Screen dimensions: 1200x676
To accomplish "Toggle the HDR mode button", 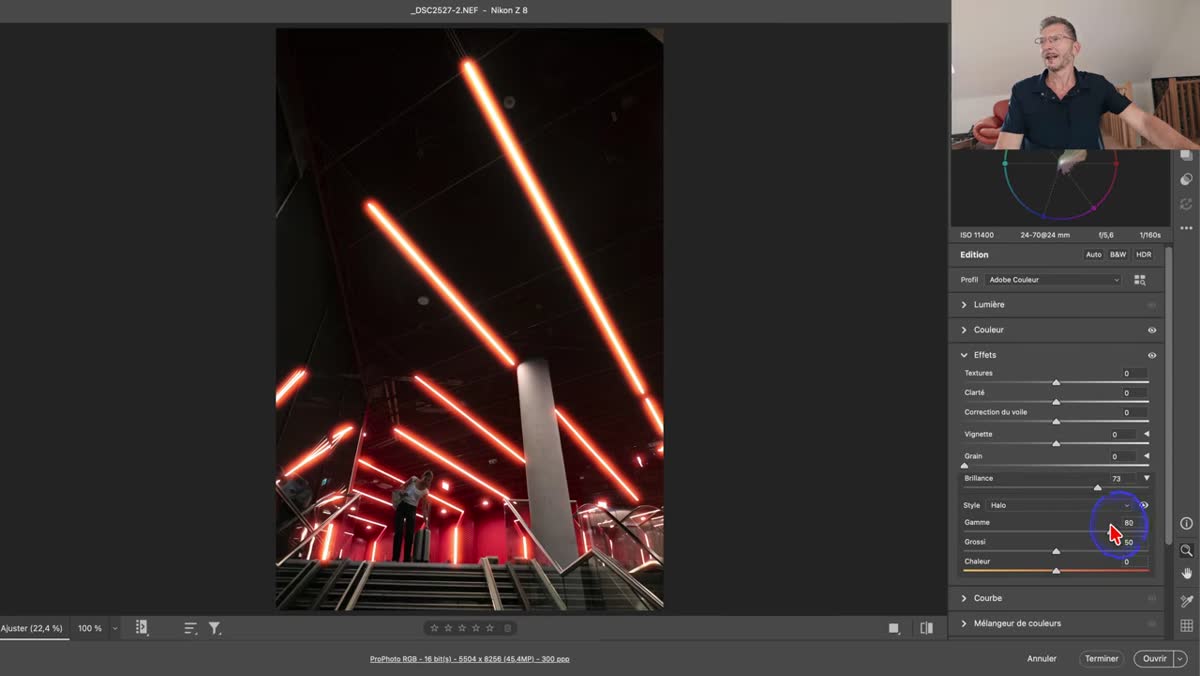I will click(1143, 255).
